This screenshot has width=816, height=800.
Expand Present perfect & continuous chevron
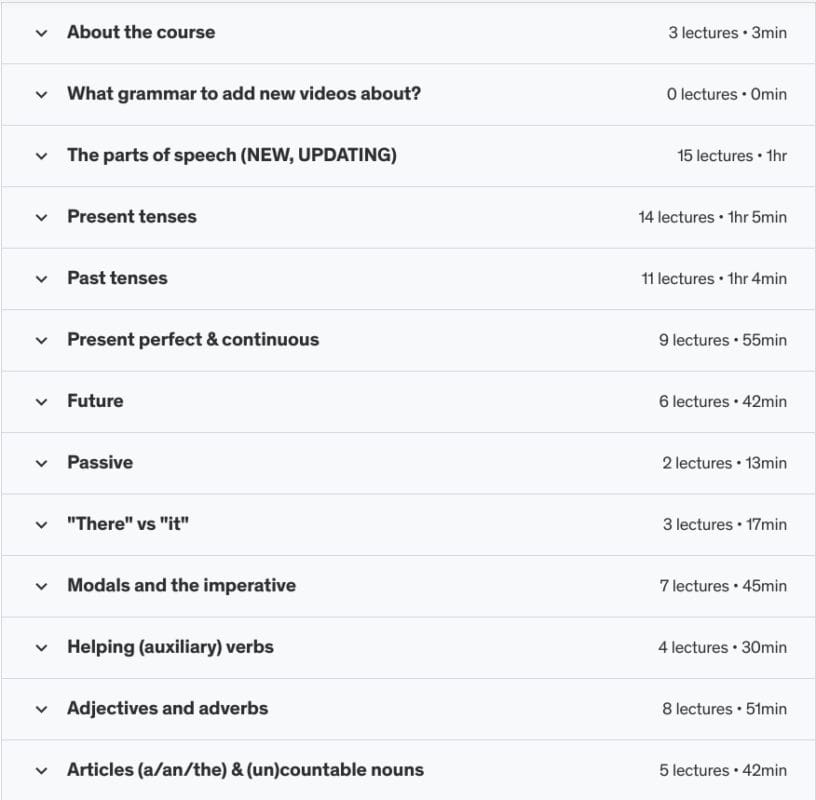41,340
